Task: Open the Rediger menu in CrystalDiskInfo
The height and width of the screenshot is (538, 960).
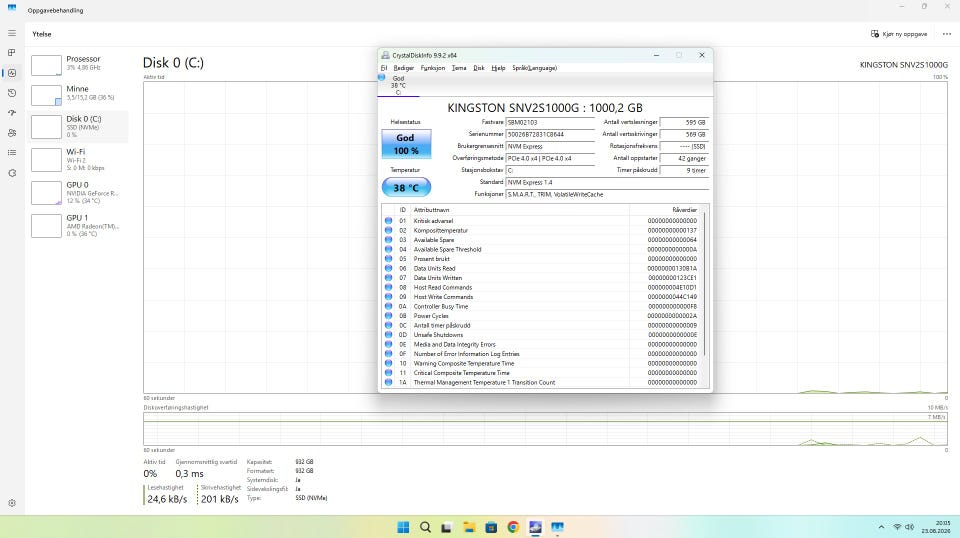Action: pyautogui.click(x=403, y=68)
